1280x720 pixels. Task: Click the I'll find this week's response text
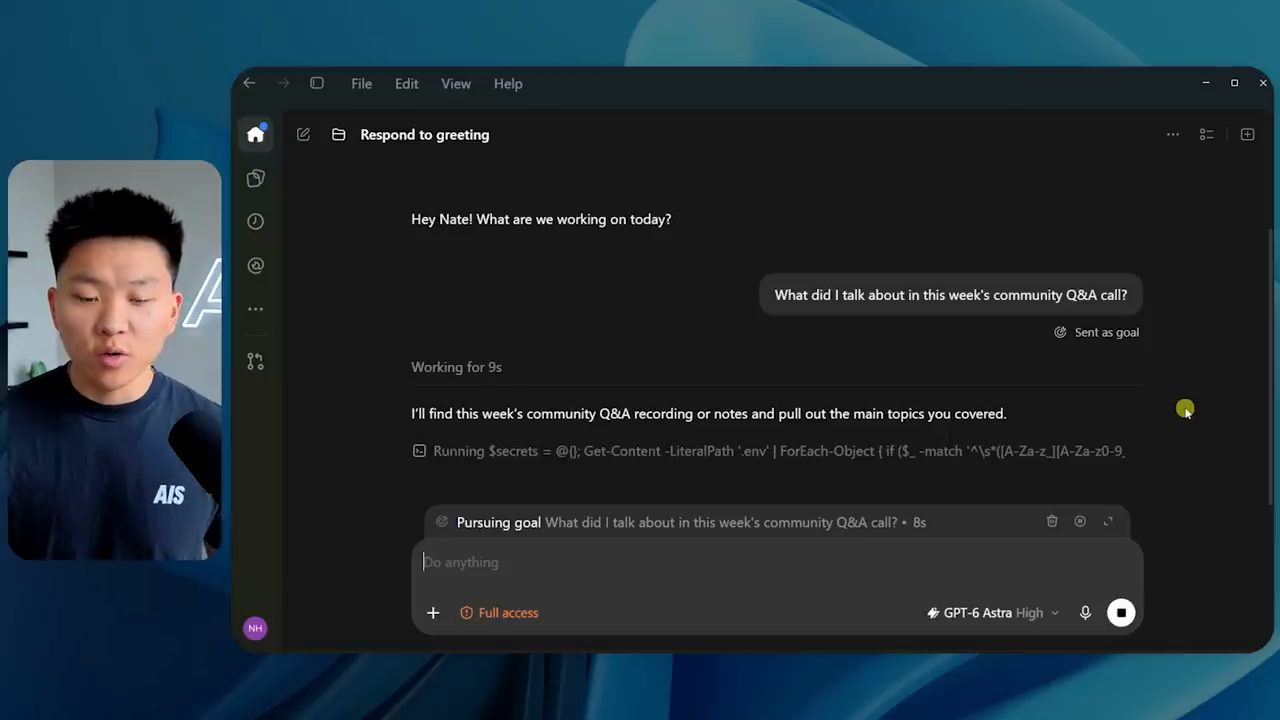709,414
